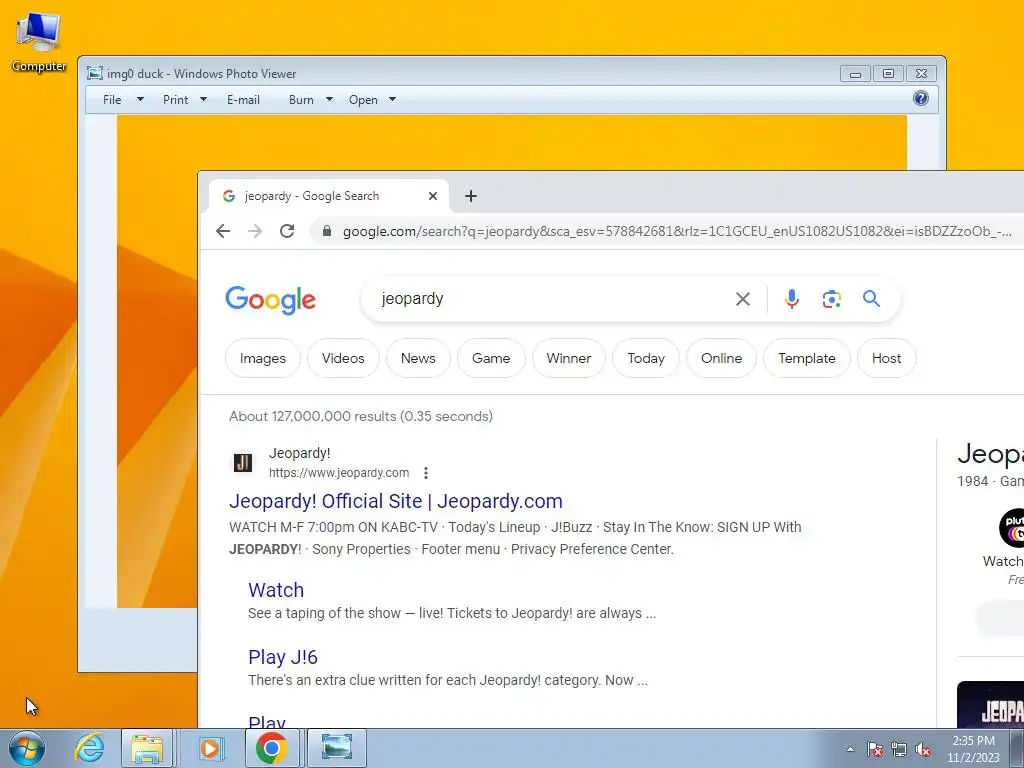Open Windows Explorer from taskbar
The image size is (1024, 768).
147,748
